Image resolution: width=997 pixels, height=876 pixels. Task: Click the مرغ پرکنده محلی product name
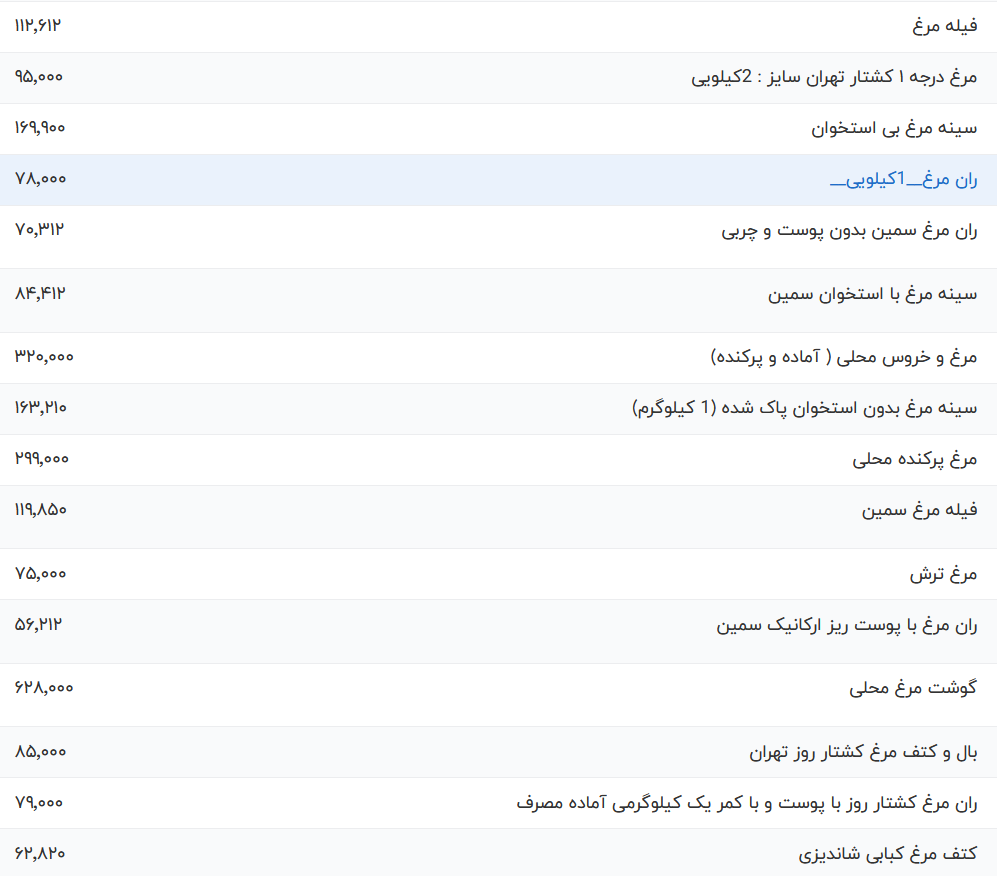pos(914,459)
